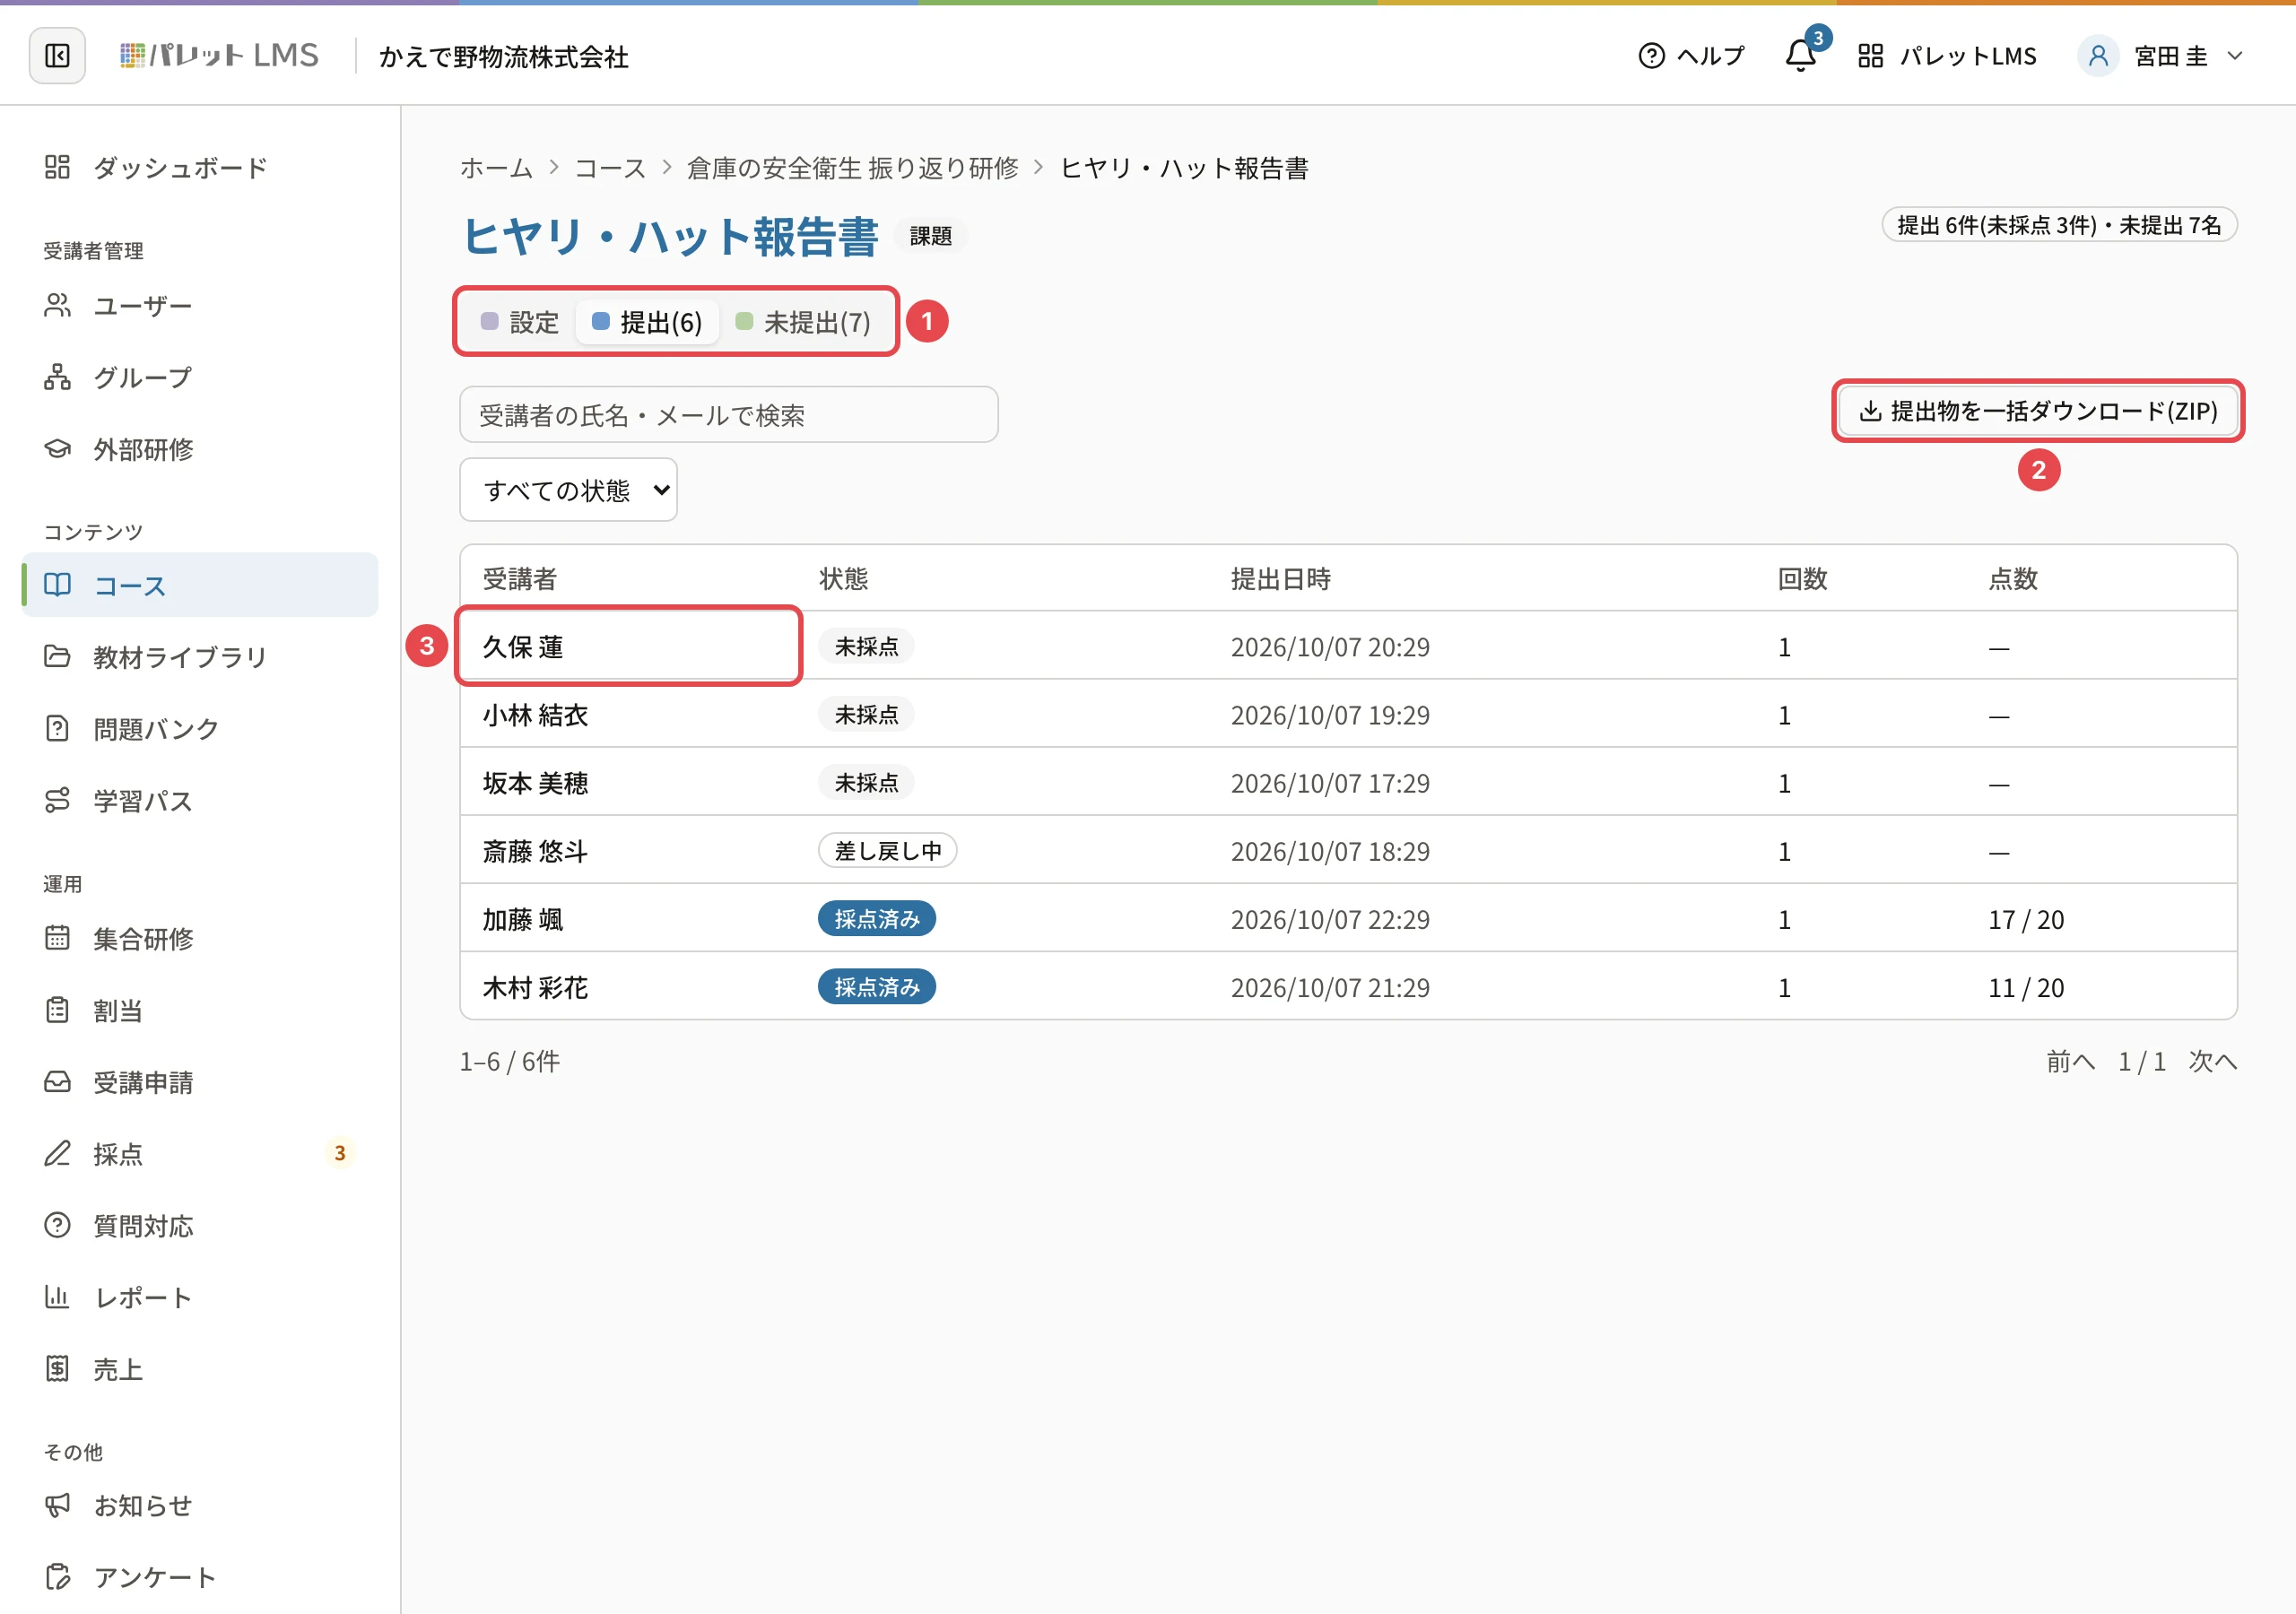Open アンケート in the sidebar

point(200,1577)
